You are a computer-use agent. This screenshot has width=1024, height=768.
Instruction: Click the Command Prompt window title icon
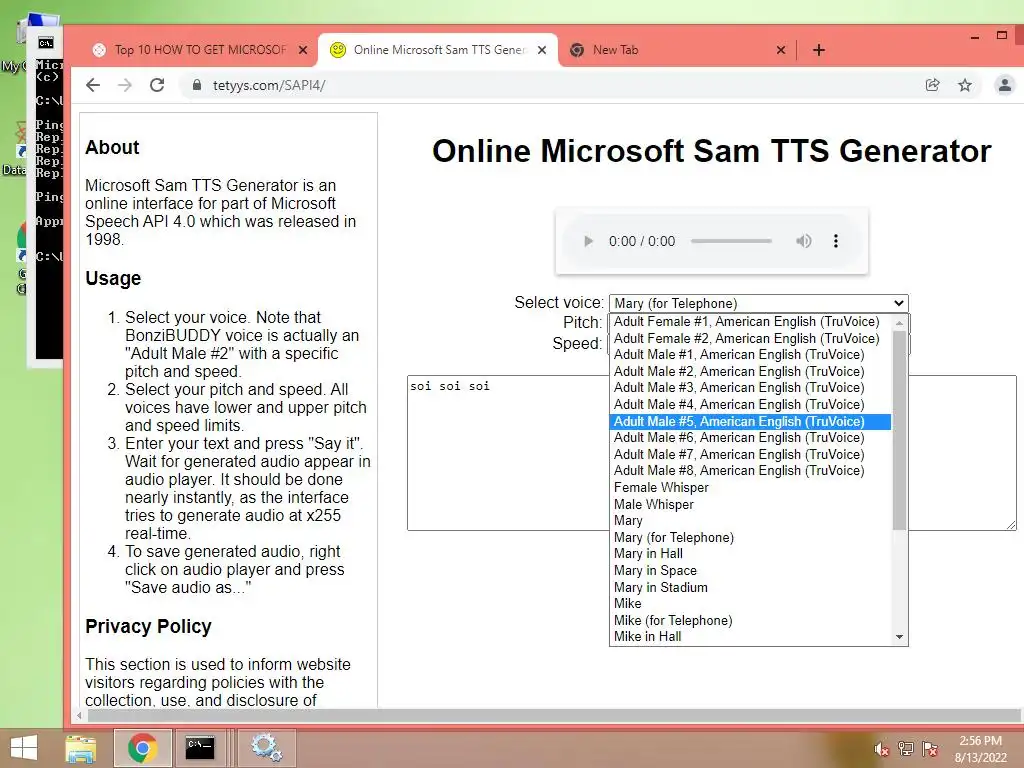click(x=46, y=43)
